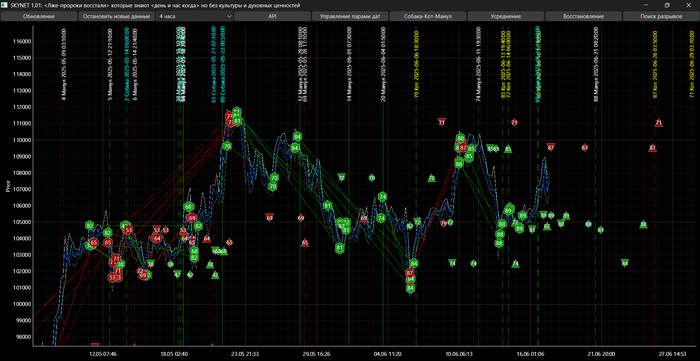This screenshot has width=700, height=361.
Task: Click the green up-triangle marker 70
Action: point(431,178)
